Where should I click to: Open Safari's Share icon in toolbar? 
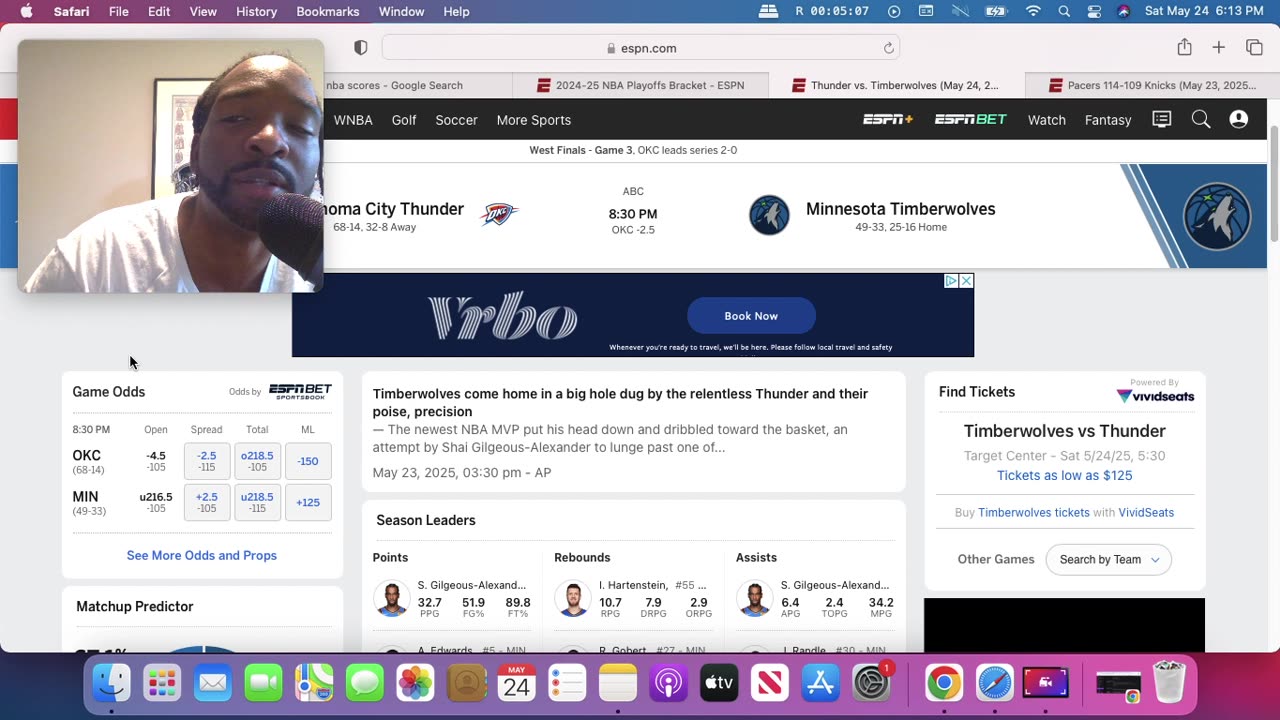click(x=1184, y=47)
